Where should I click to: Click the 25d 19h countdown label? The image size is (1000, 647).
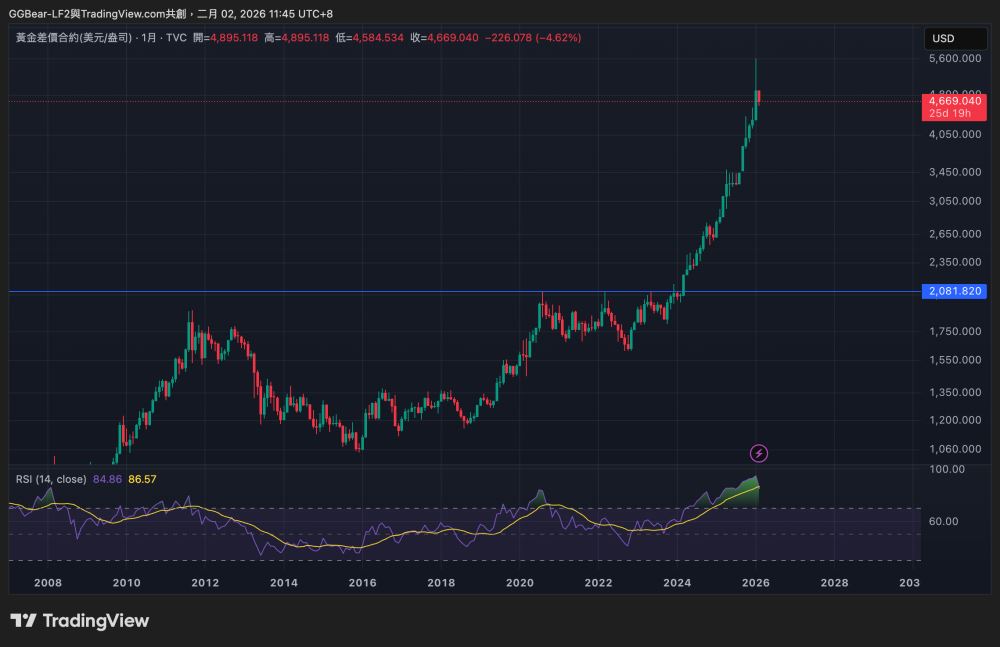pyautogui.click(x=952, y=113)
